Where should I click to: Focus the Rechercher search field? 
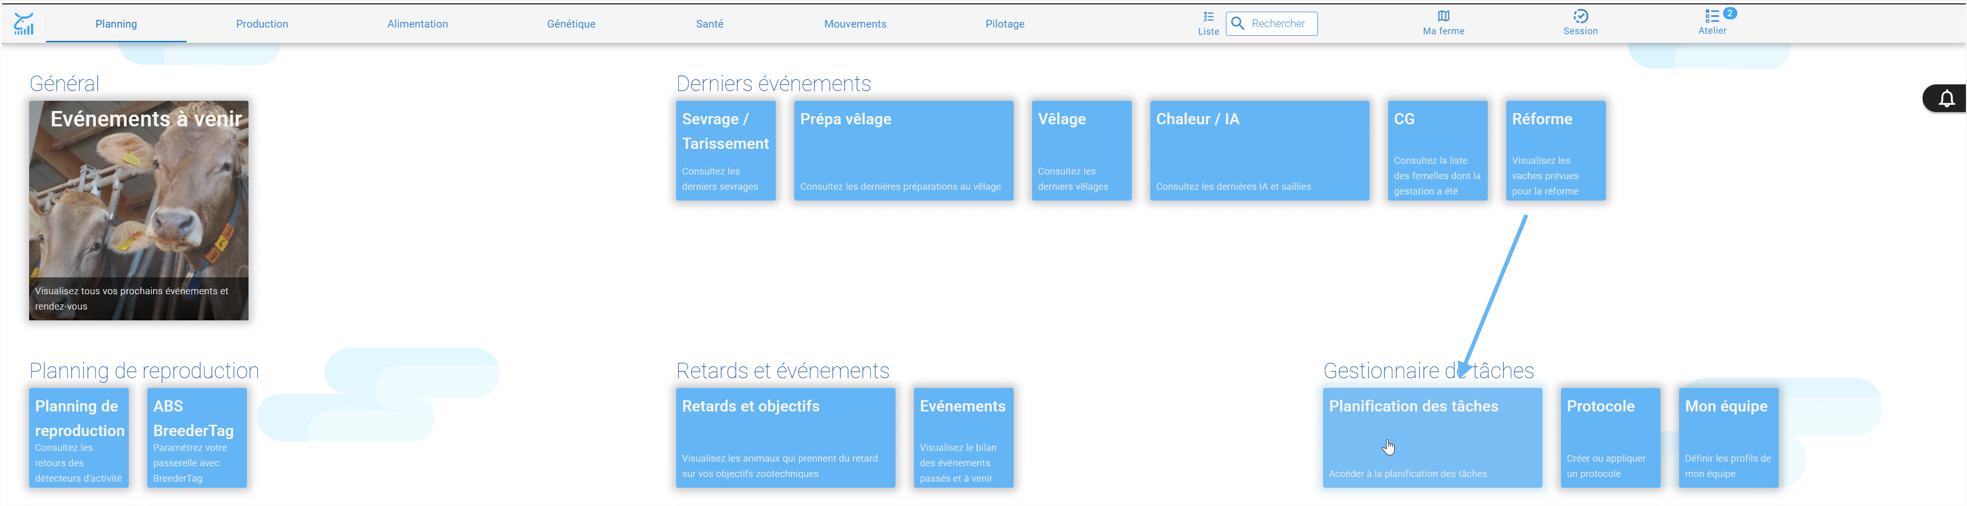[x=1272, y=23]
